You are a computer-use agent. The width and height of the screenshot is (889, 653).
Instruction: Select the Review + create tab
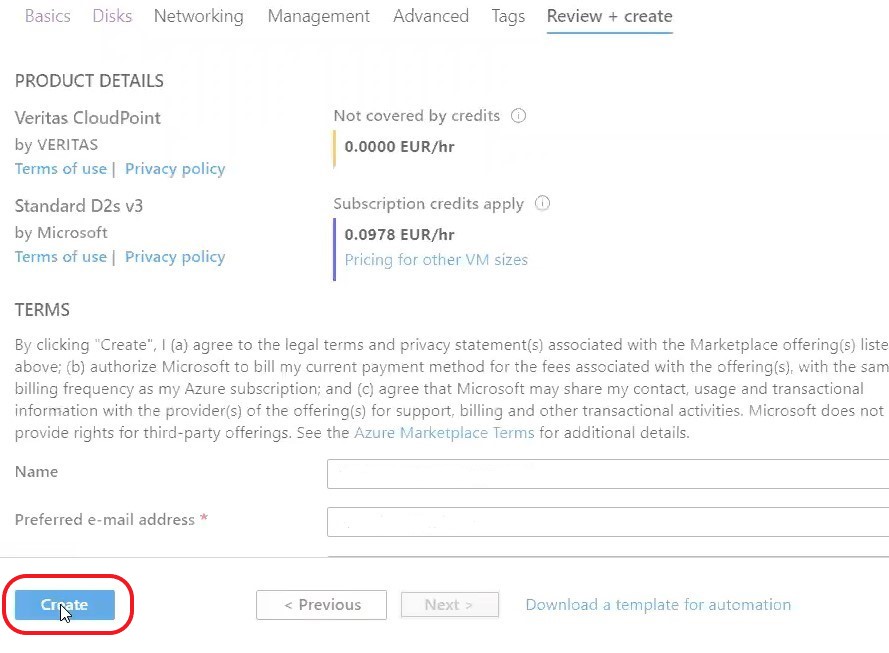[609, 16]
